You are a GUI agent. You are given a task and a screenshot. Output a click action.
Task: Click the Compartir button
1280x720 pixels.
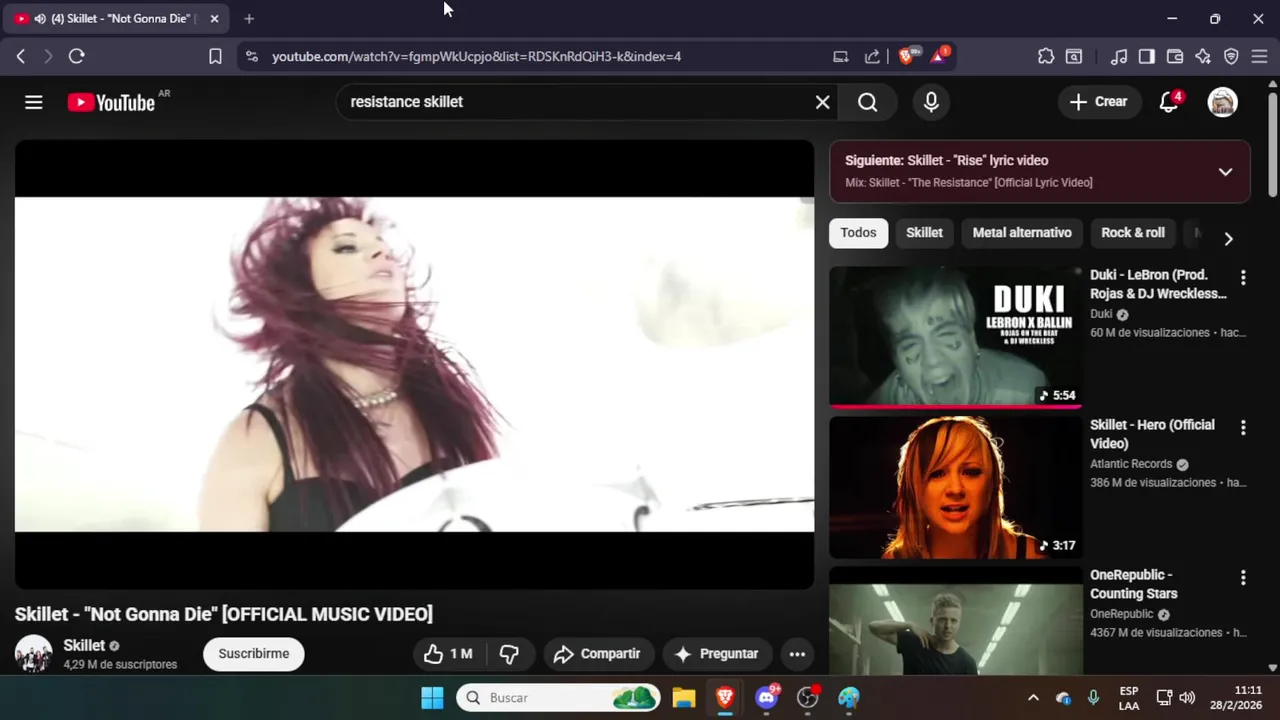click(x=597, y=654)
